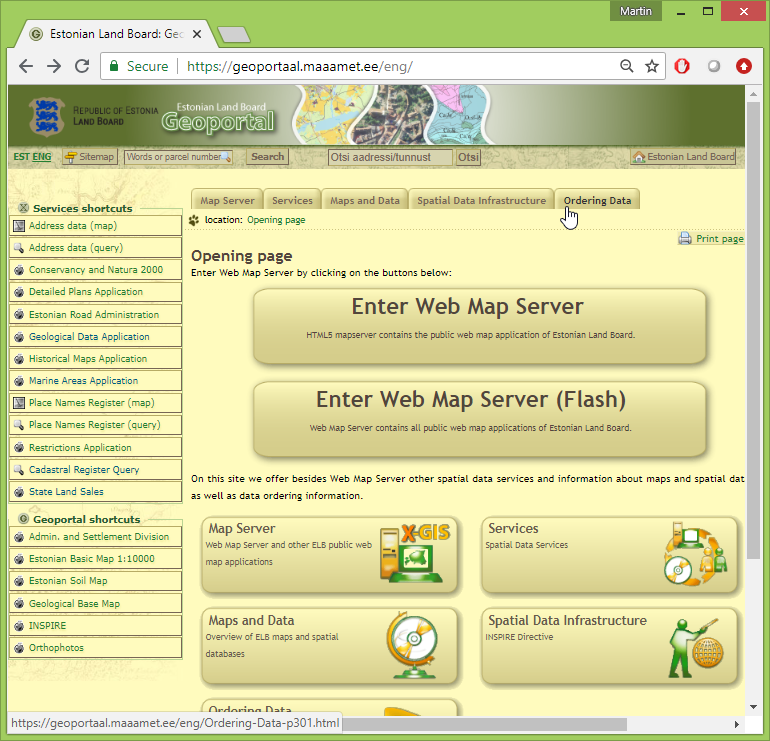Click the red update arrow icon in toolbar
The width and height of the screenshot is (770, 741).
pos(743,66)
